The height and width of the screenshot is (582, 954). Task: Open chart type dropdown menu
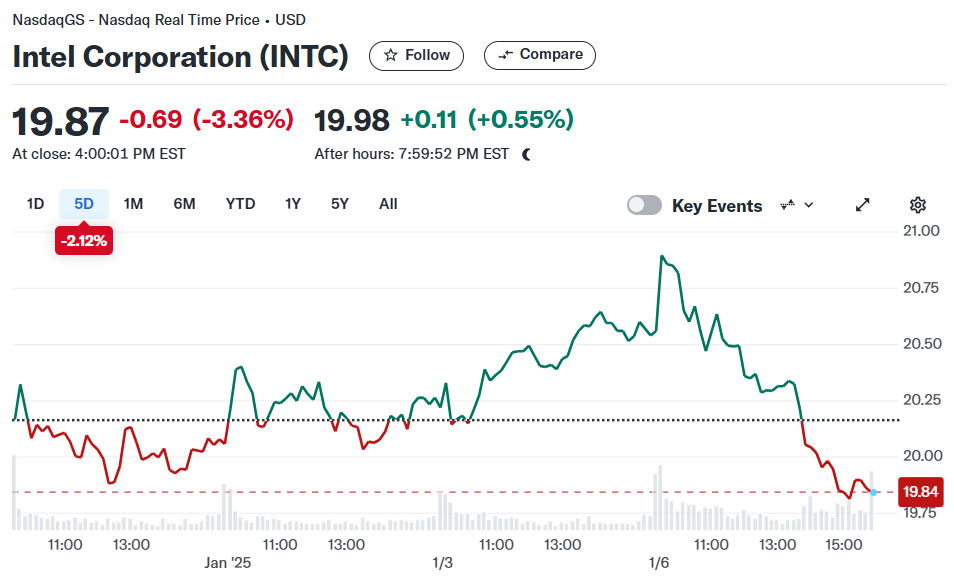tap(797, 206)
